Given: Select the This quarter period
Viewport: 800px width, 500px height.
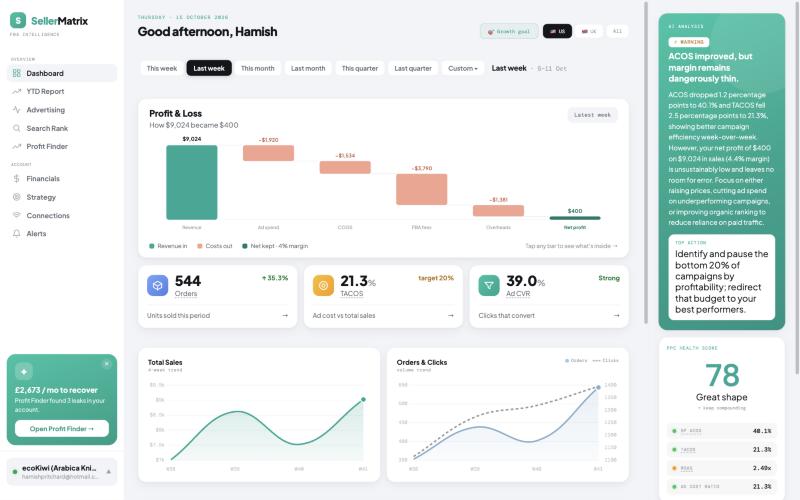Looking at the screenshot, I should (x=360, y=68).
